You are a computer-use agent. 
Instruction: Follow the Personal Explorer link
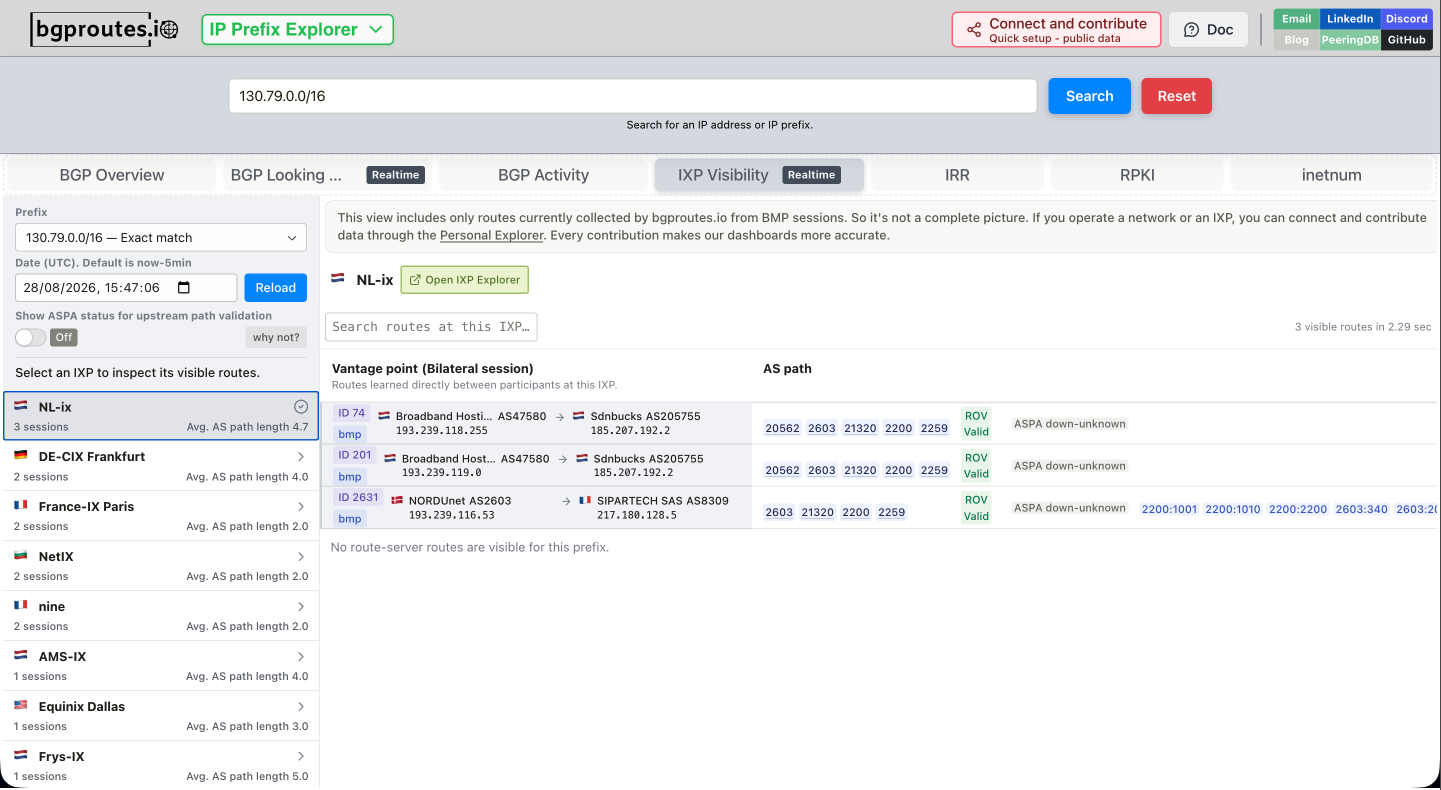[492, 236]
